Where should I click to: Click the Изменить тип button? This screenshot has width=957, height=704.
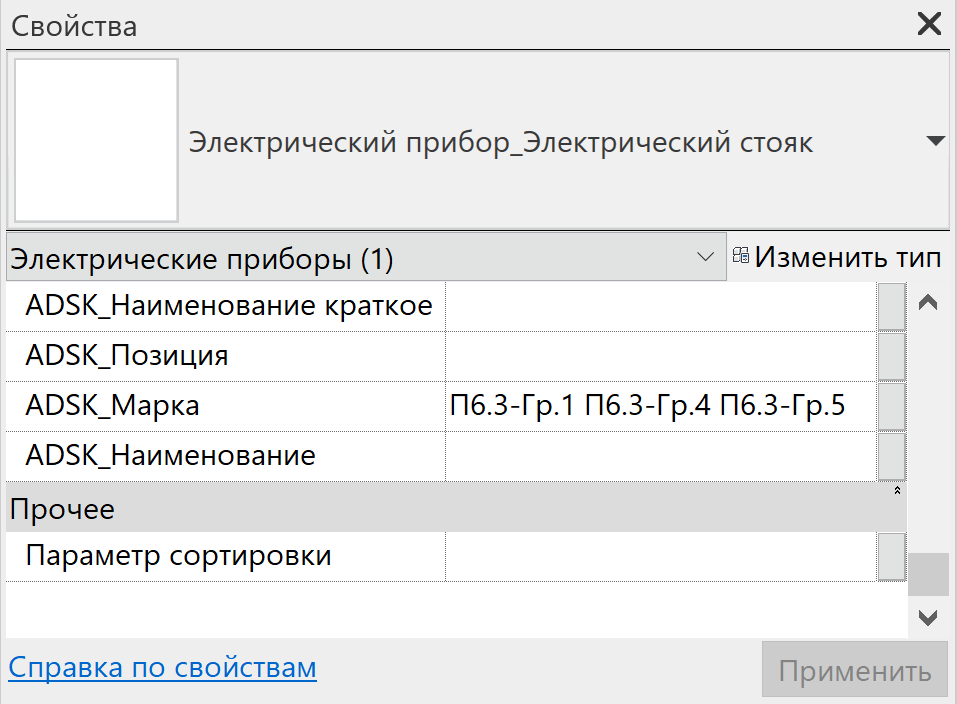coord(837,256)
